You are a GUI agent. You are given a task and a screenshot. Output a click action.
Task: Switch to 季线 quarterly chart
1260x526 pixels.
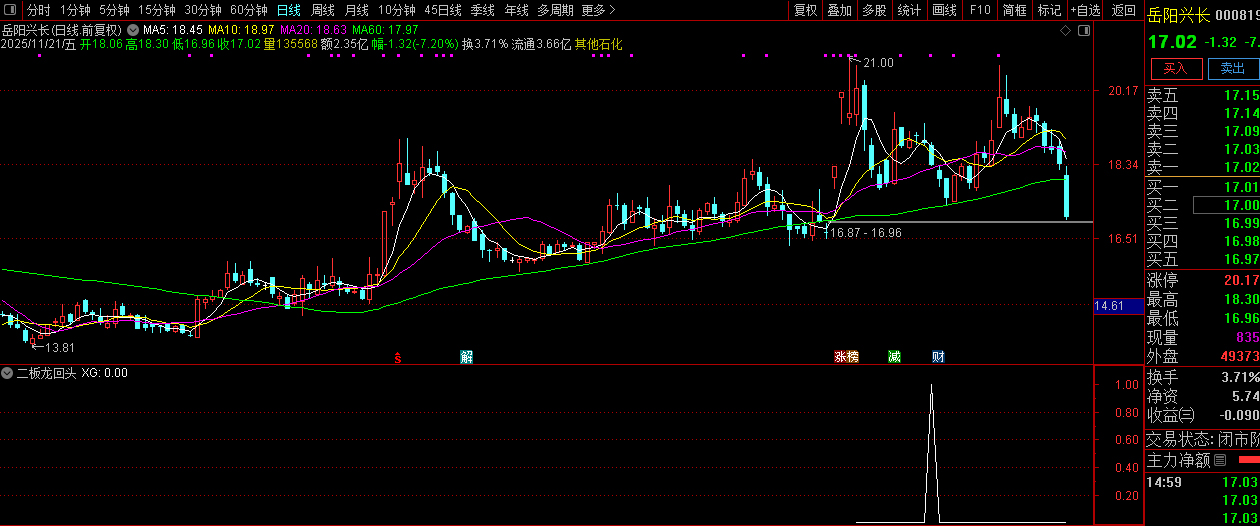pyautogui.click(x=483, y=10)
